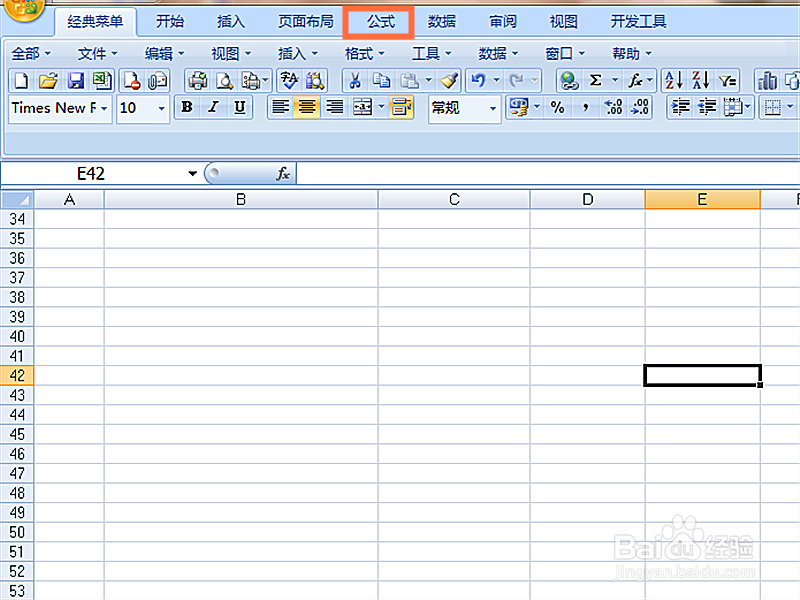Screen dimensions: 800x600
Task: Undo the last action
Action: [x=478, y=81]
